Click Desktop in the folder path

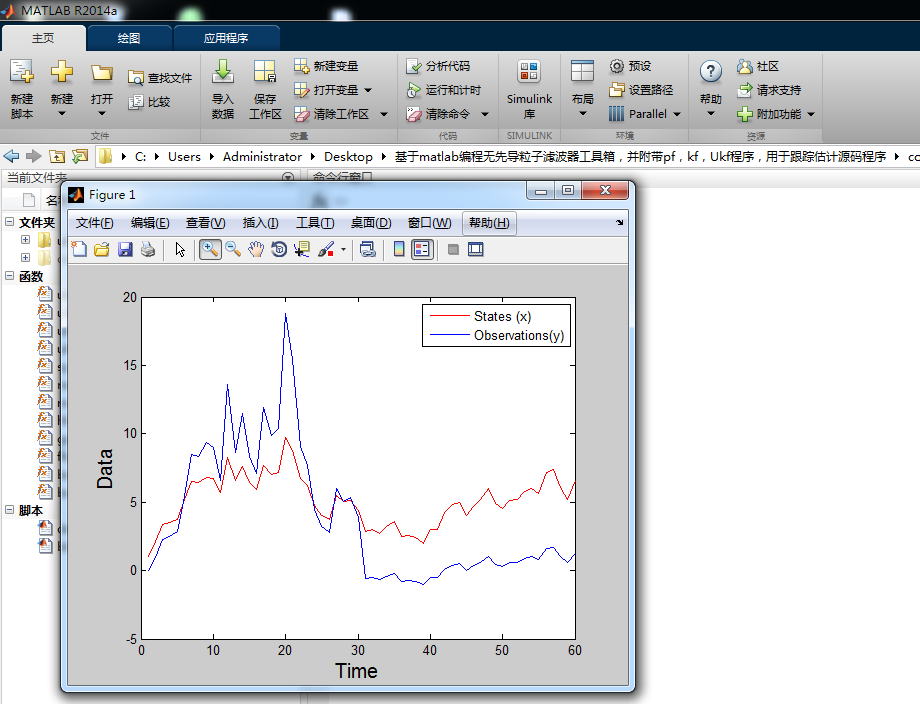click(349, 157)
